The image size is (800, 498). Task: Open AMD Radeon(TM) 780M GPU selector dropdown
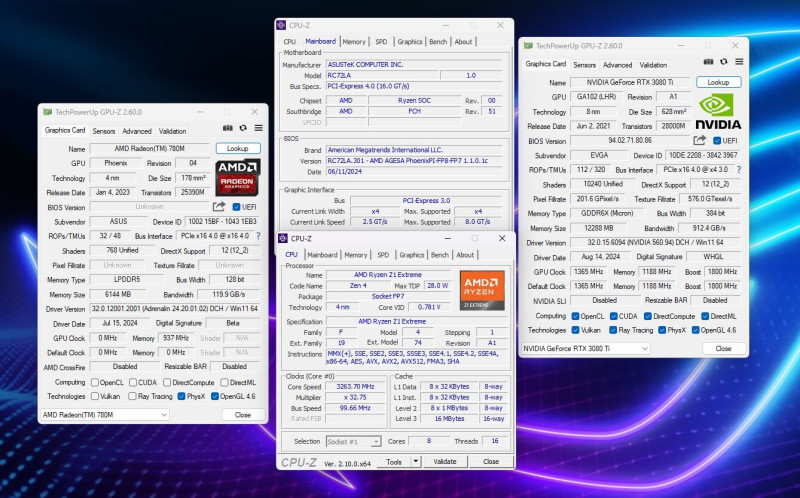click(x=105, y=415)
